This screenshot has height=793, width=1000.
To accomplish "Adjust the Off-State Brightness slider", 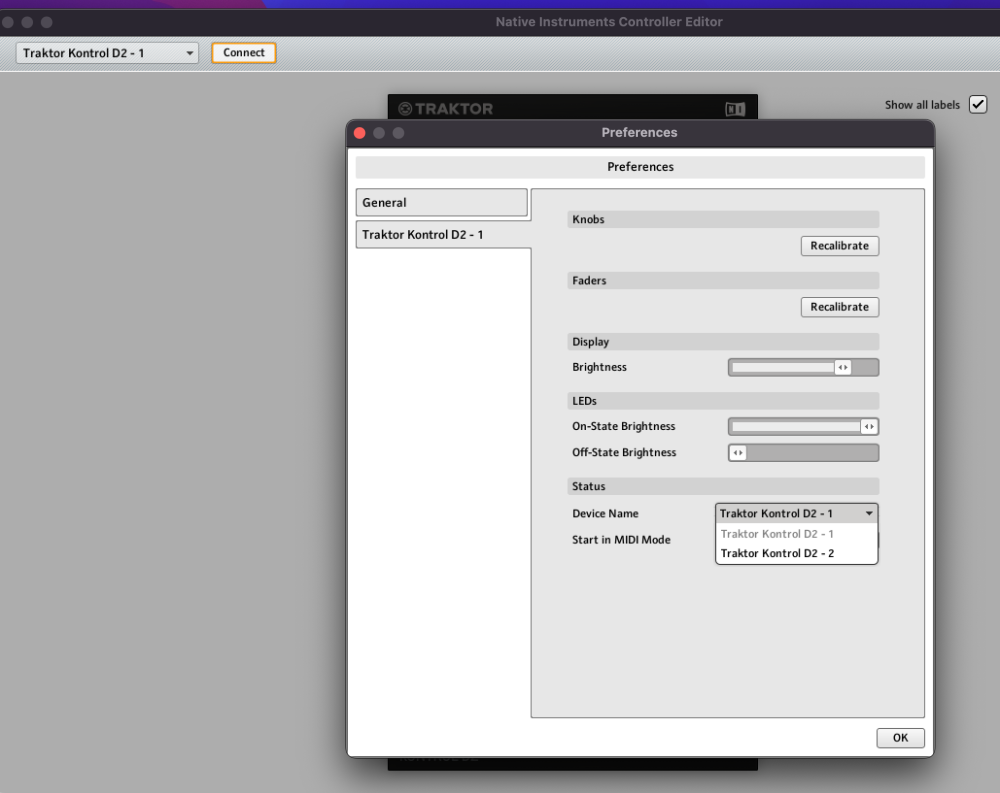I will [803, 453].
